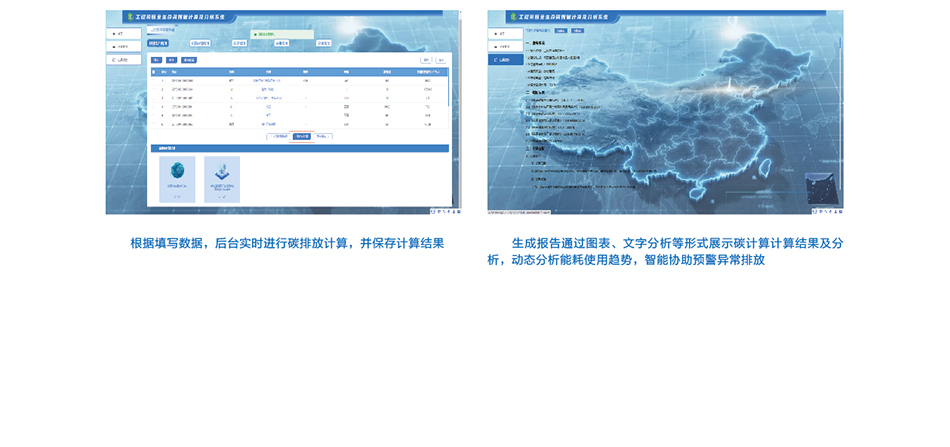This screenshot has height=447, width=950.
Task: Click the blue middle button below the table
Action: click(x=301, y=136)
